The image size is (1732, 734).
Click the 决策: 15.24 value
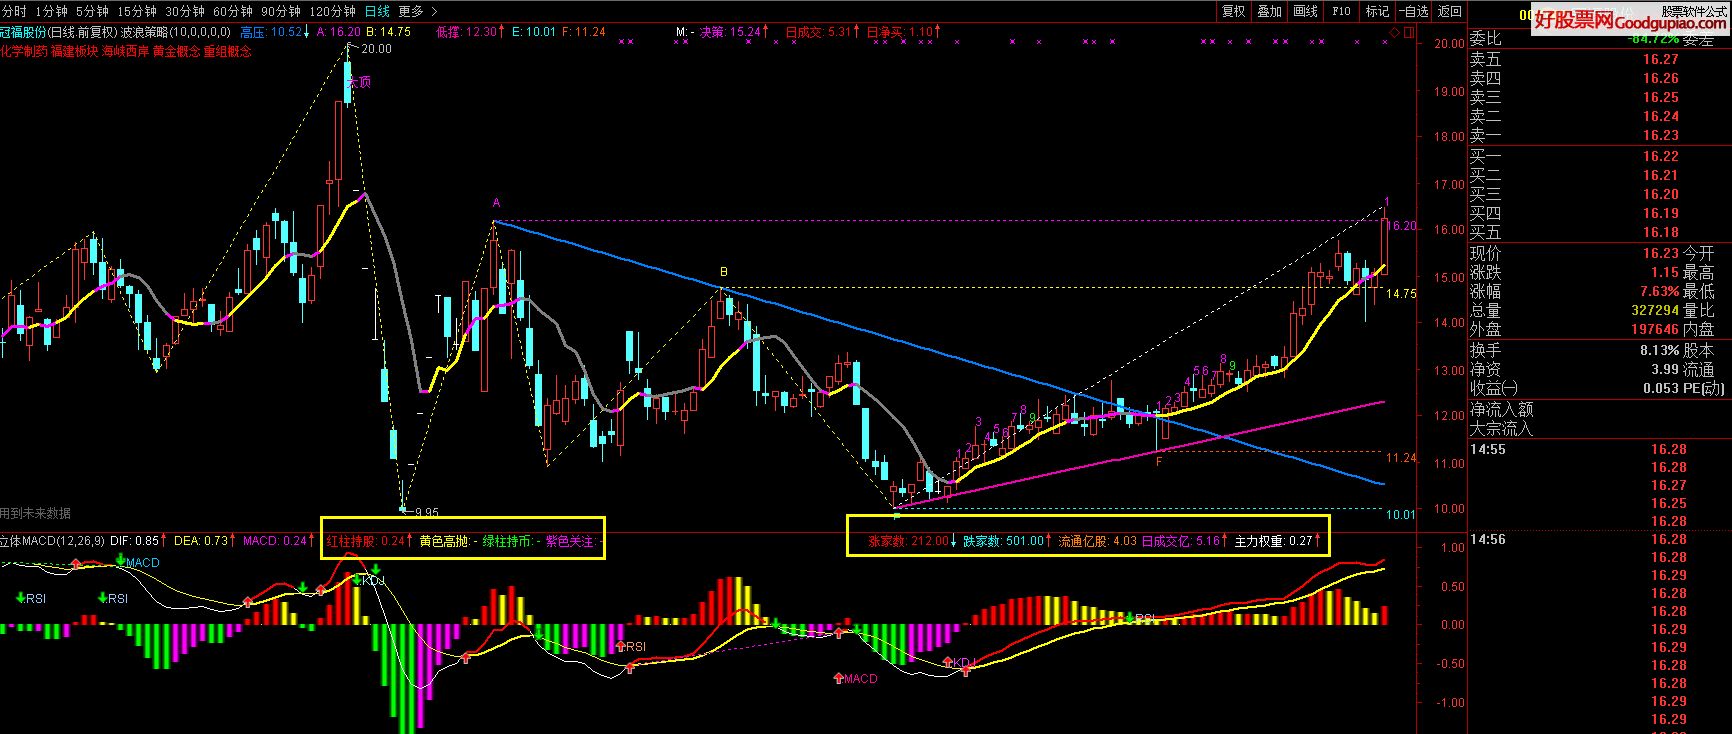[733, 32]
